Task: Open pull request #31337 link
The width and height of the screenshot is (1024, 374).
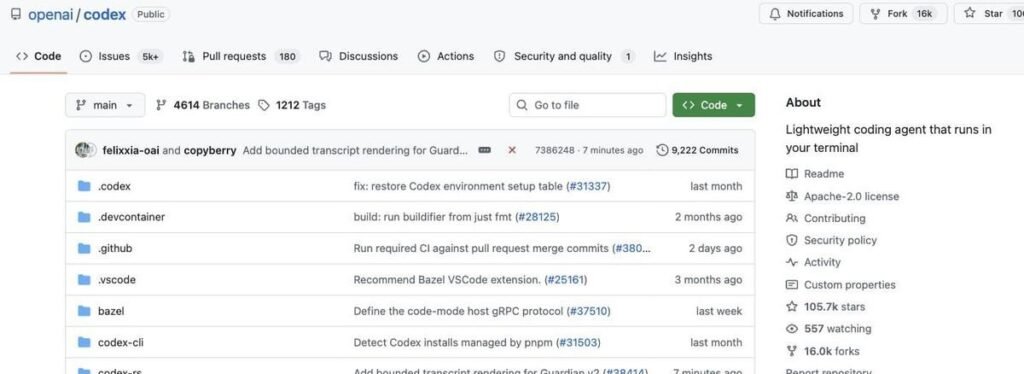Action: pos(588,186)
